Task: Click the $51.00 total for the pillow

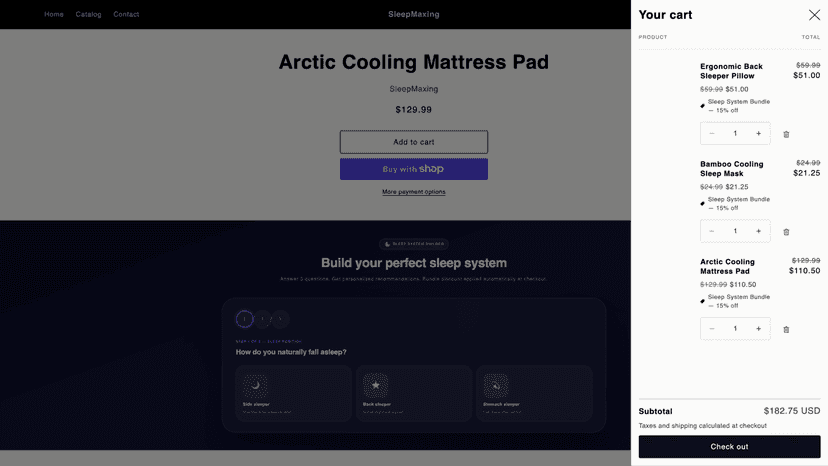Action: click(x=806, y=76)
